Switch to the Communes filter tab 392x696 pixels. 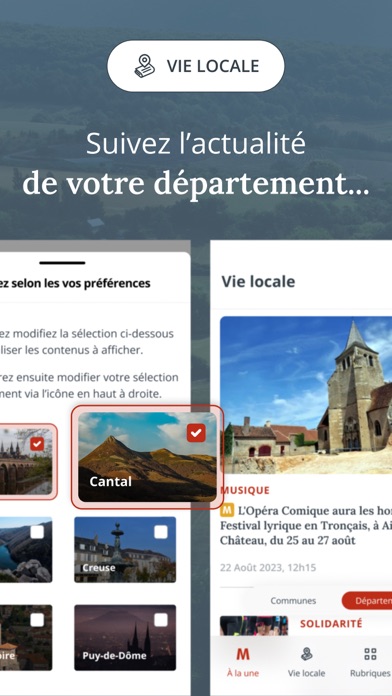tap(293, 601)
